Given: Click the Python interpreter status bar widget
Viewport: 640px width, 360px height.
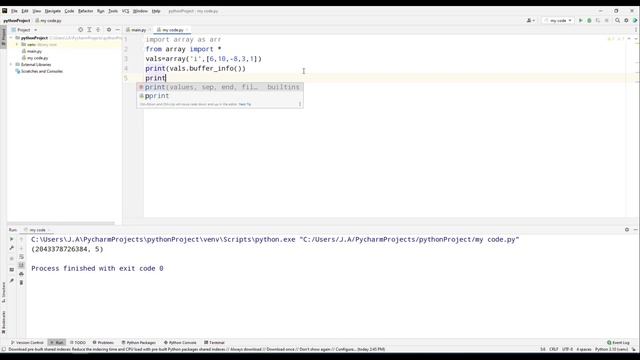Looking at the screenshot, I should point(611,349).
